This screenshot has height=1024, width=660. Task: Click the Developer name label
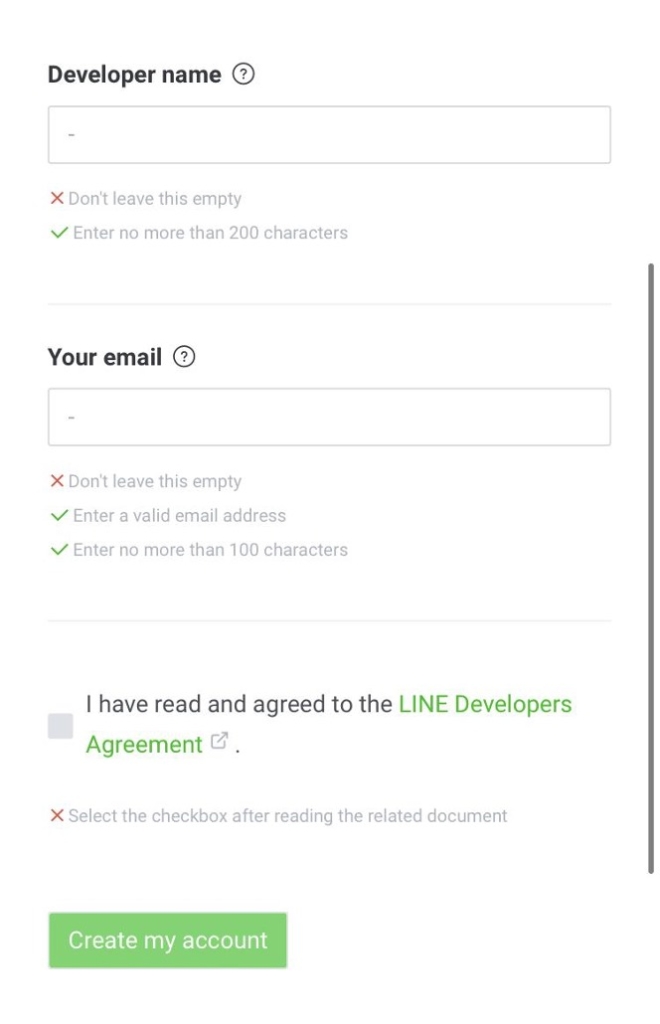tap(135, 75)
